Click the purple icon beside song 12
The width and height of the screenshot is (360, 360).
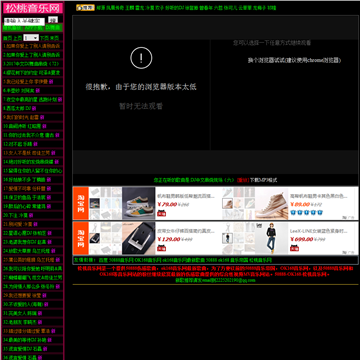(x=35, y=144)
